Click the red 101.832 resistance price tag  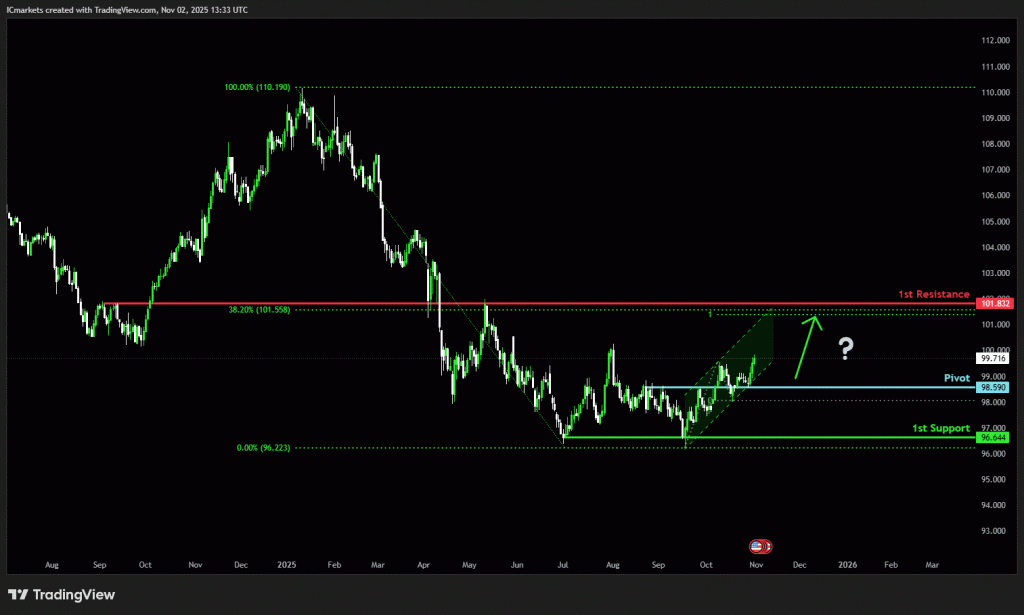click(x=996, y=303)
